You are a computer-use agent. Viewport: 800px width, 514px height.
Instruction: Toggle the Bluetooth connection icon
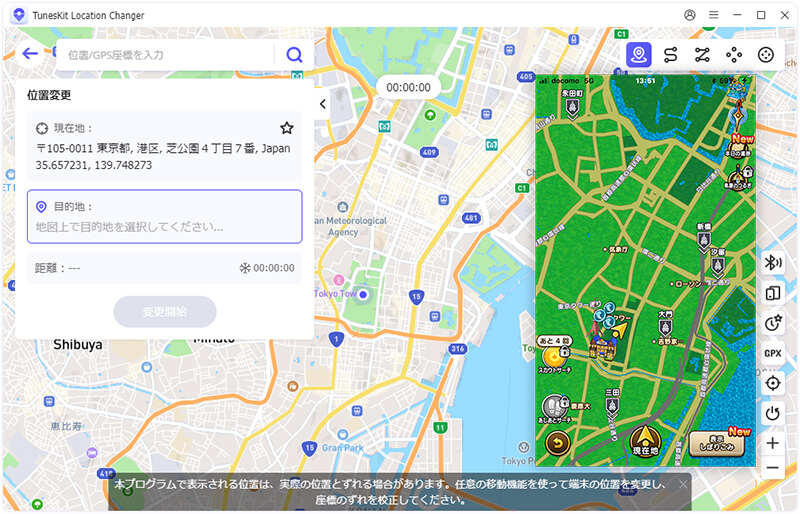pos(772,263)
